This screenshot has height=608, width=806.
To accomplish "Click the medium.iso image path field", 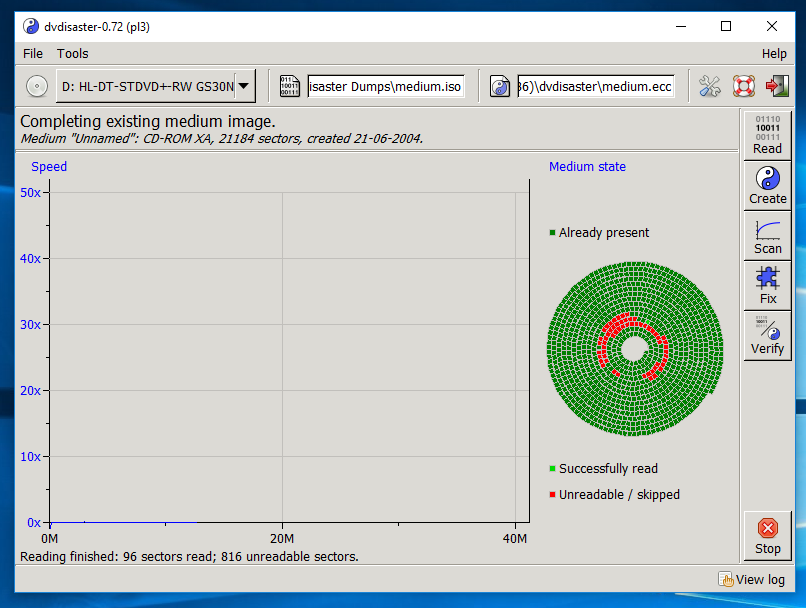I will 386,86.
